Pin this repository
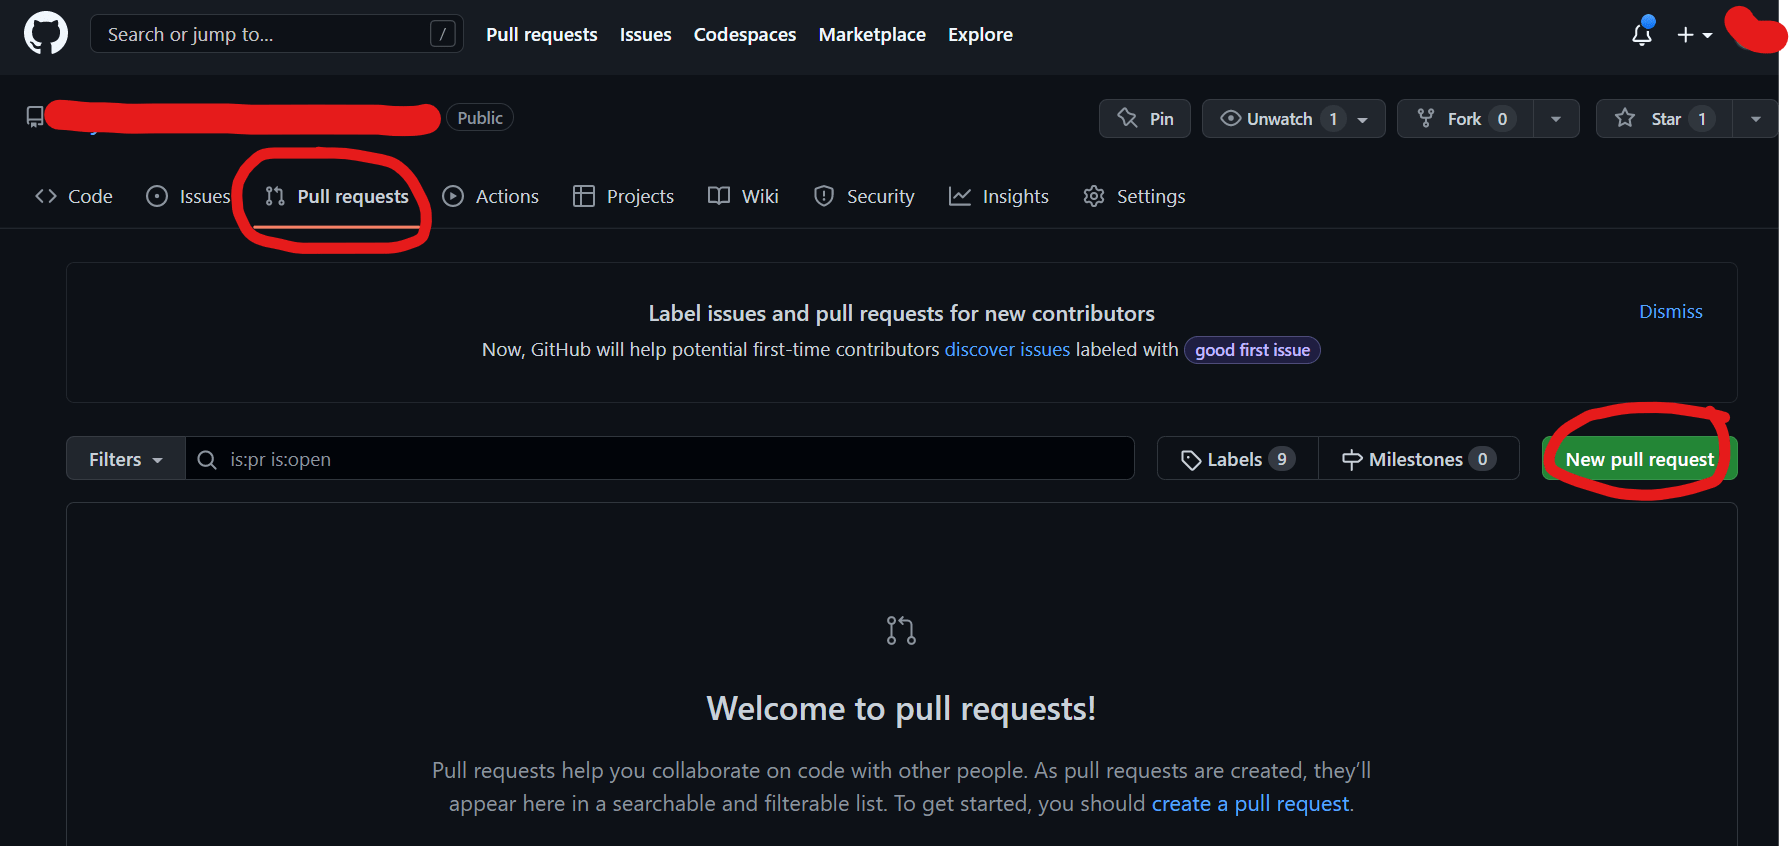1790x846 pixels. [x=1145, y=118]
